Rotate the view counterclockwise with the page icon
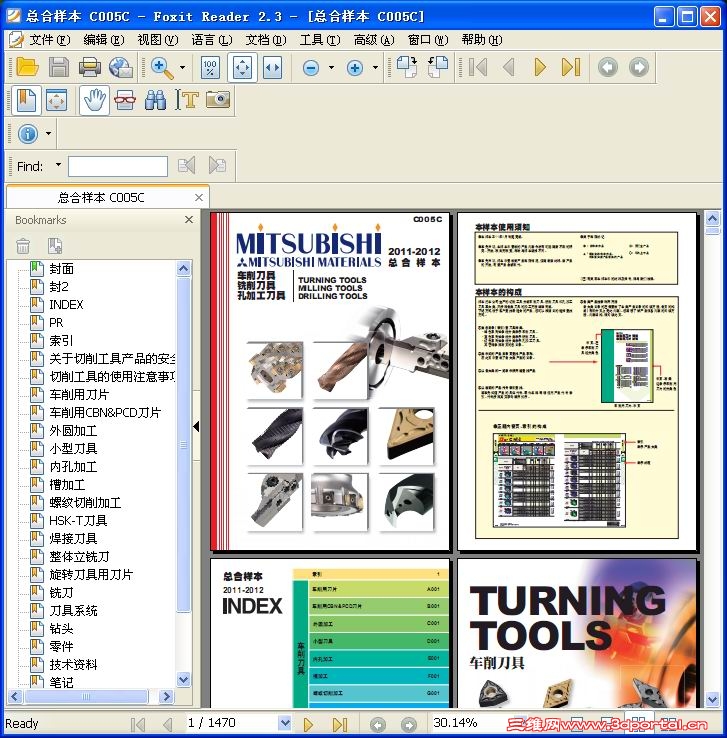The height and width of the screenshot is (738, 727). pos(438,66)
